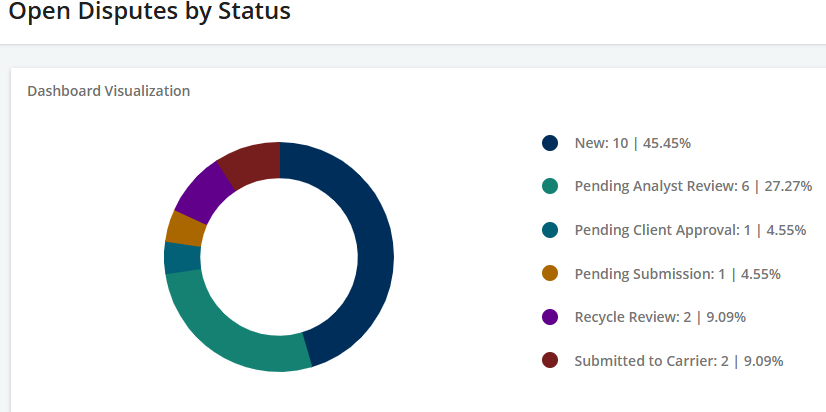This screenshot has height=412, width=826.
Task: Click the Pending Analyst Review legend dot
Action: click(549, 186)
